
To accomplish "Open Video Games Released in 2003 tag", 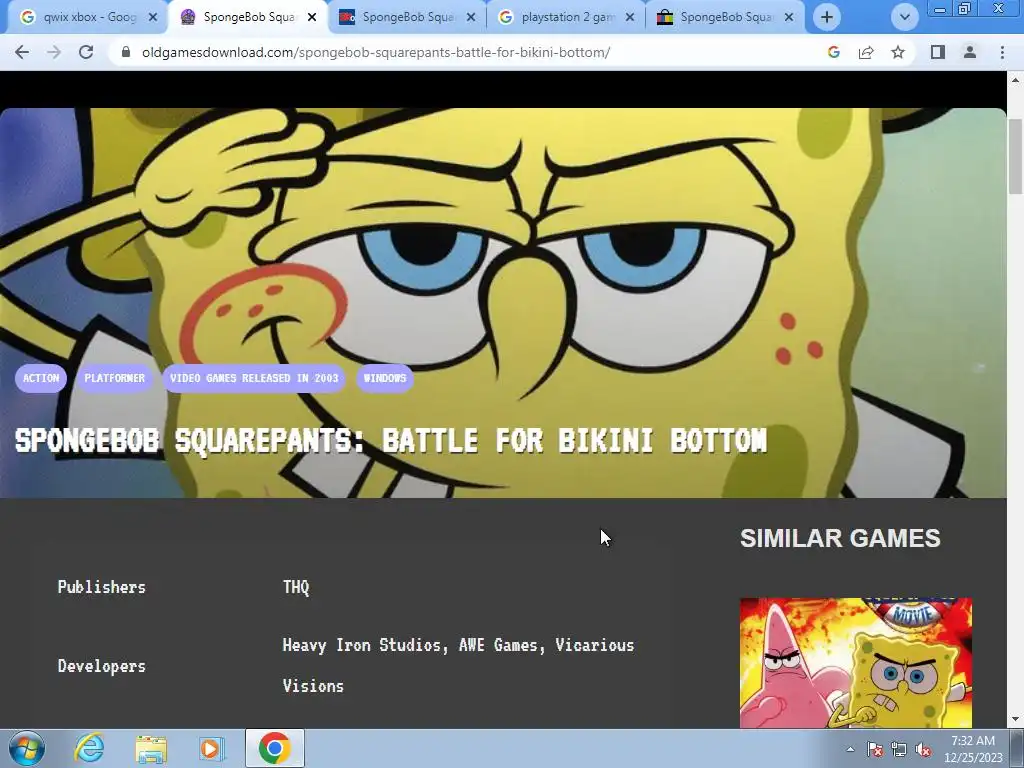I will (x=254, y=378).
